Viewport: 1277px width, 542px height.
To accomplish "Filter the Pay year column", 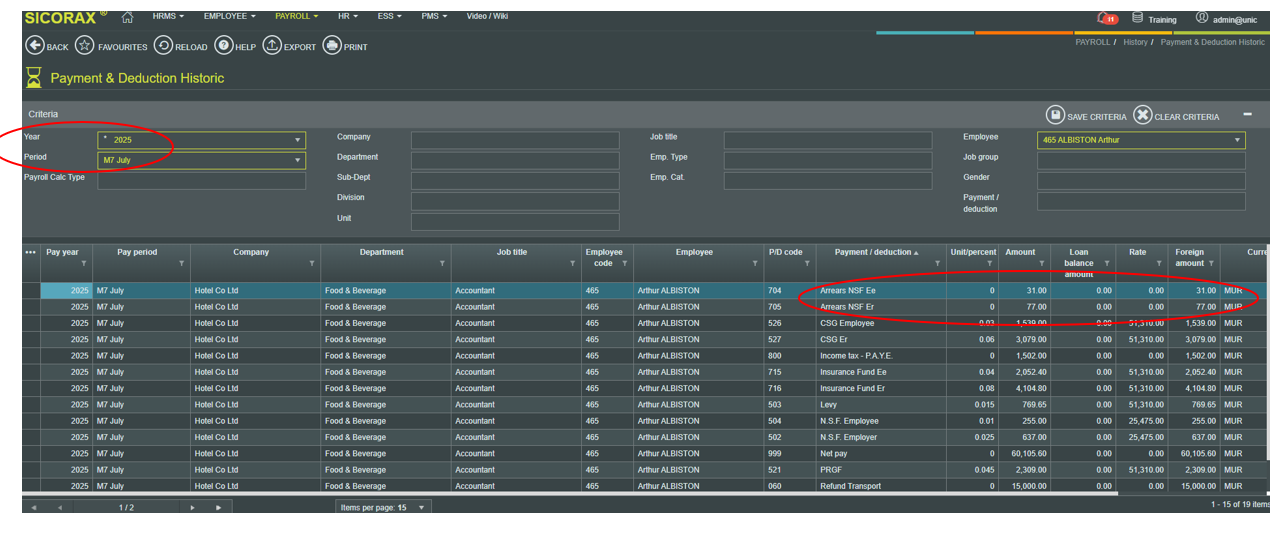I will coord(83,264).
